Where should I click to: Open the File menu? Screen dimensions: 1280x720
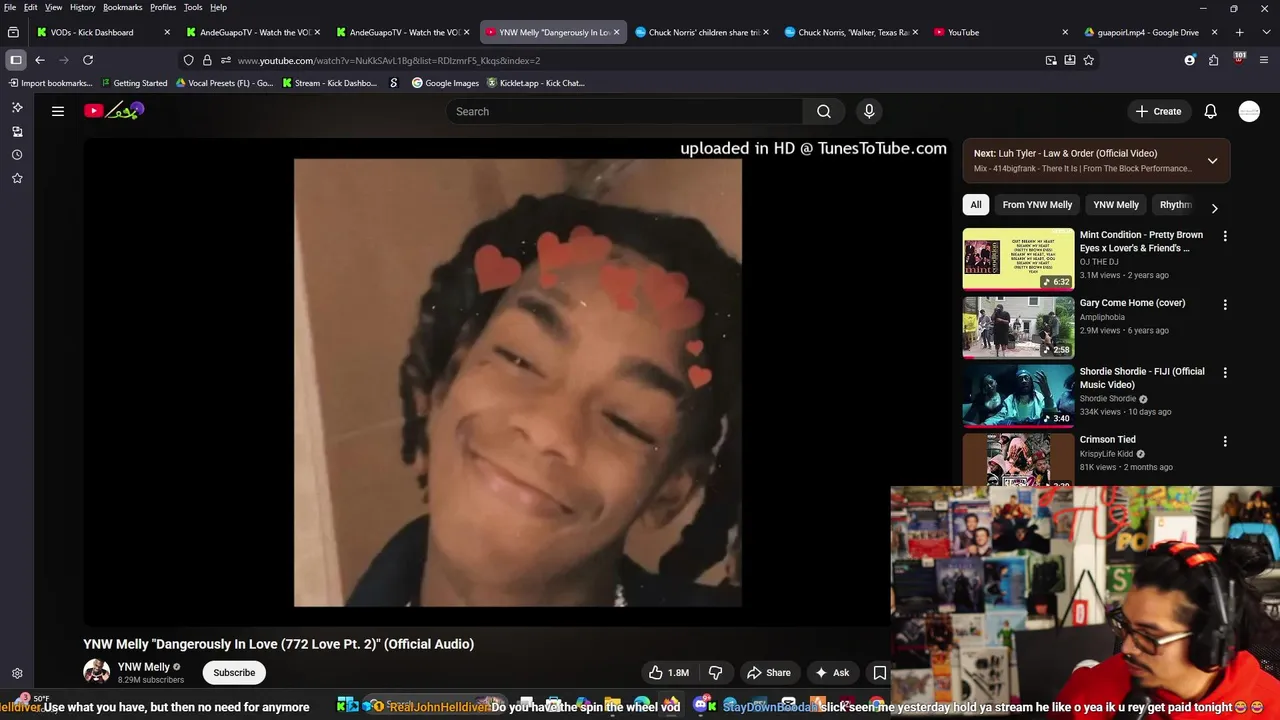(10, 7)
